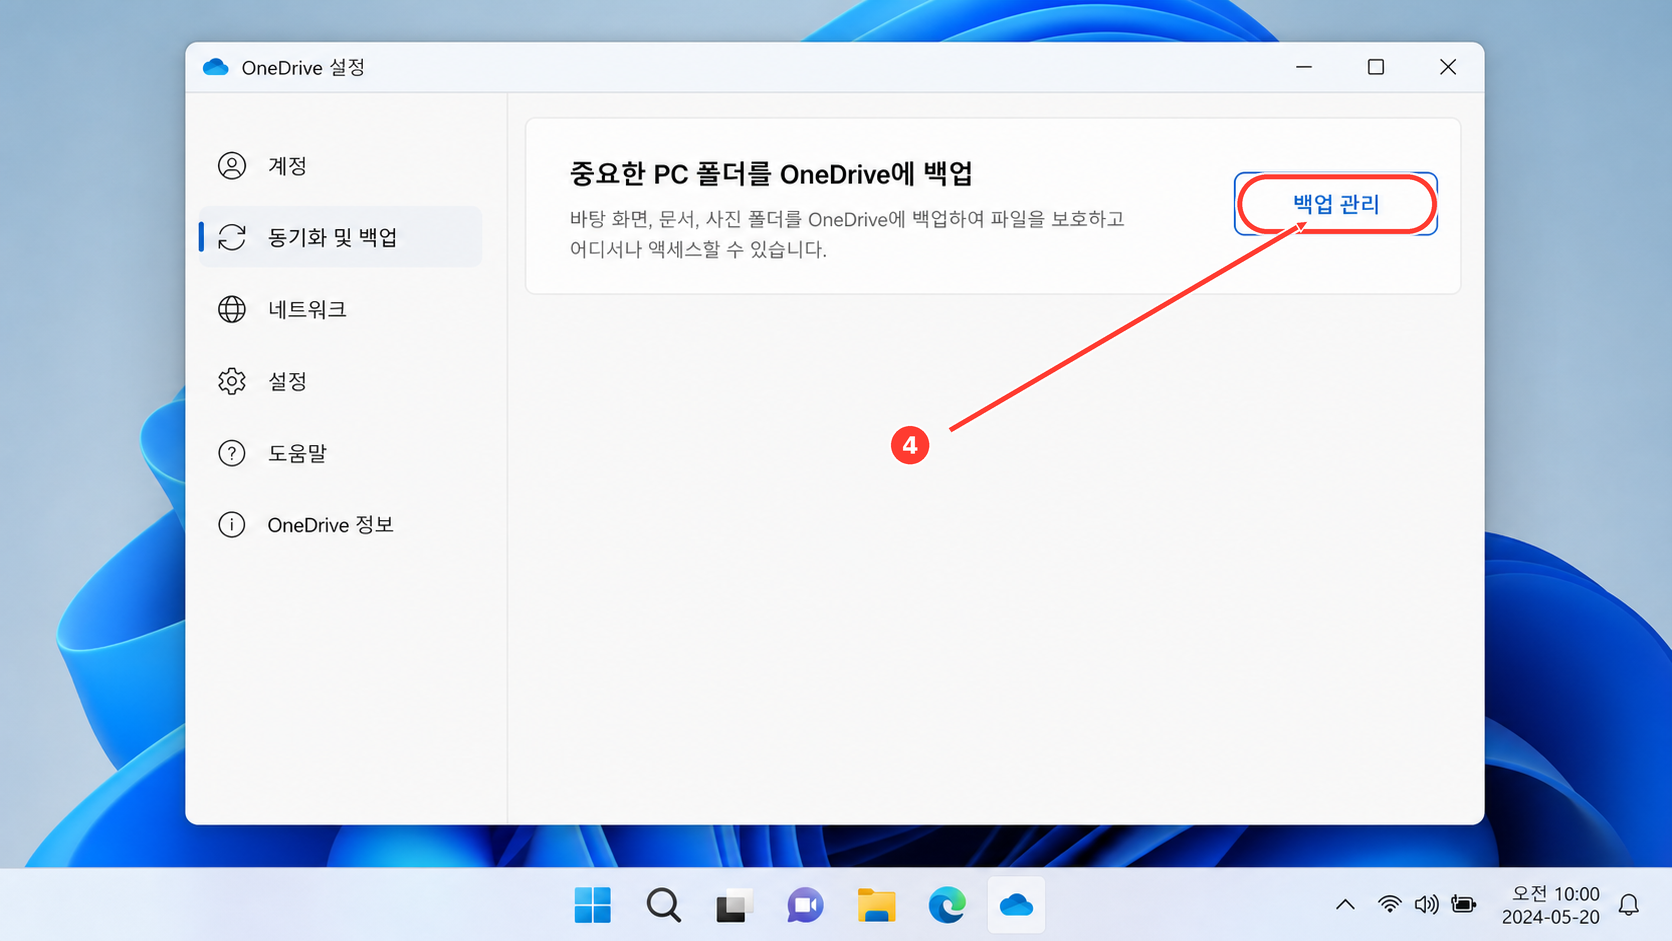The width and height of the screenshot is (1672, 941).
Task: Maximize the OneDrive 설정 window
Action: [1376, 67]
